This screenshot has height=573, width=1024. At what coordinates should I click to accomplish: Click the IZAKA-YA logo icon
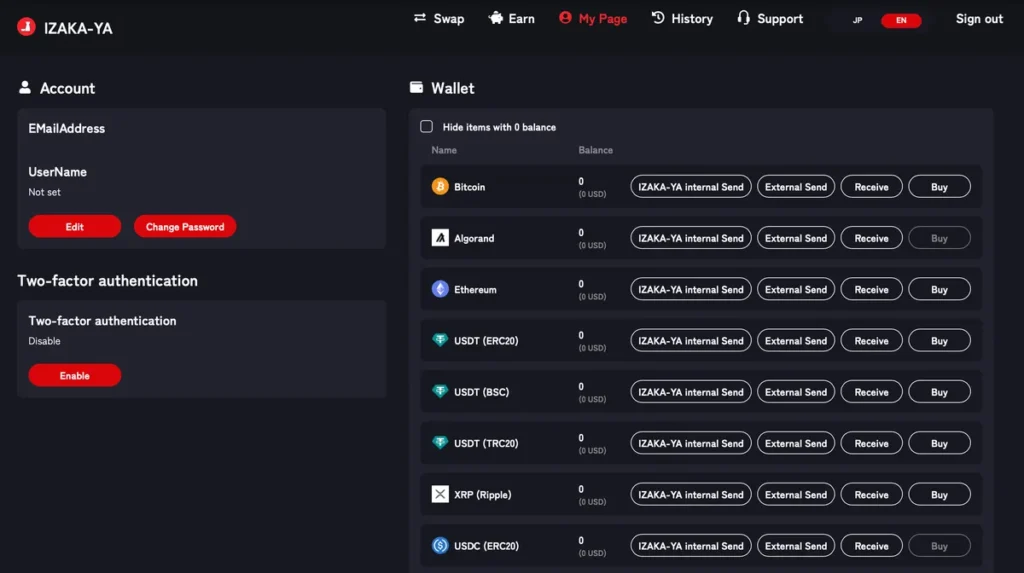click(26, 27)
